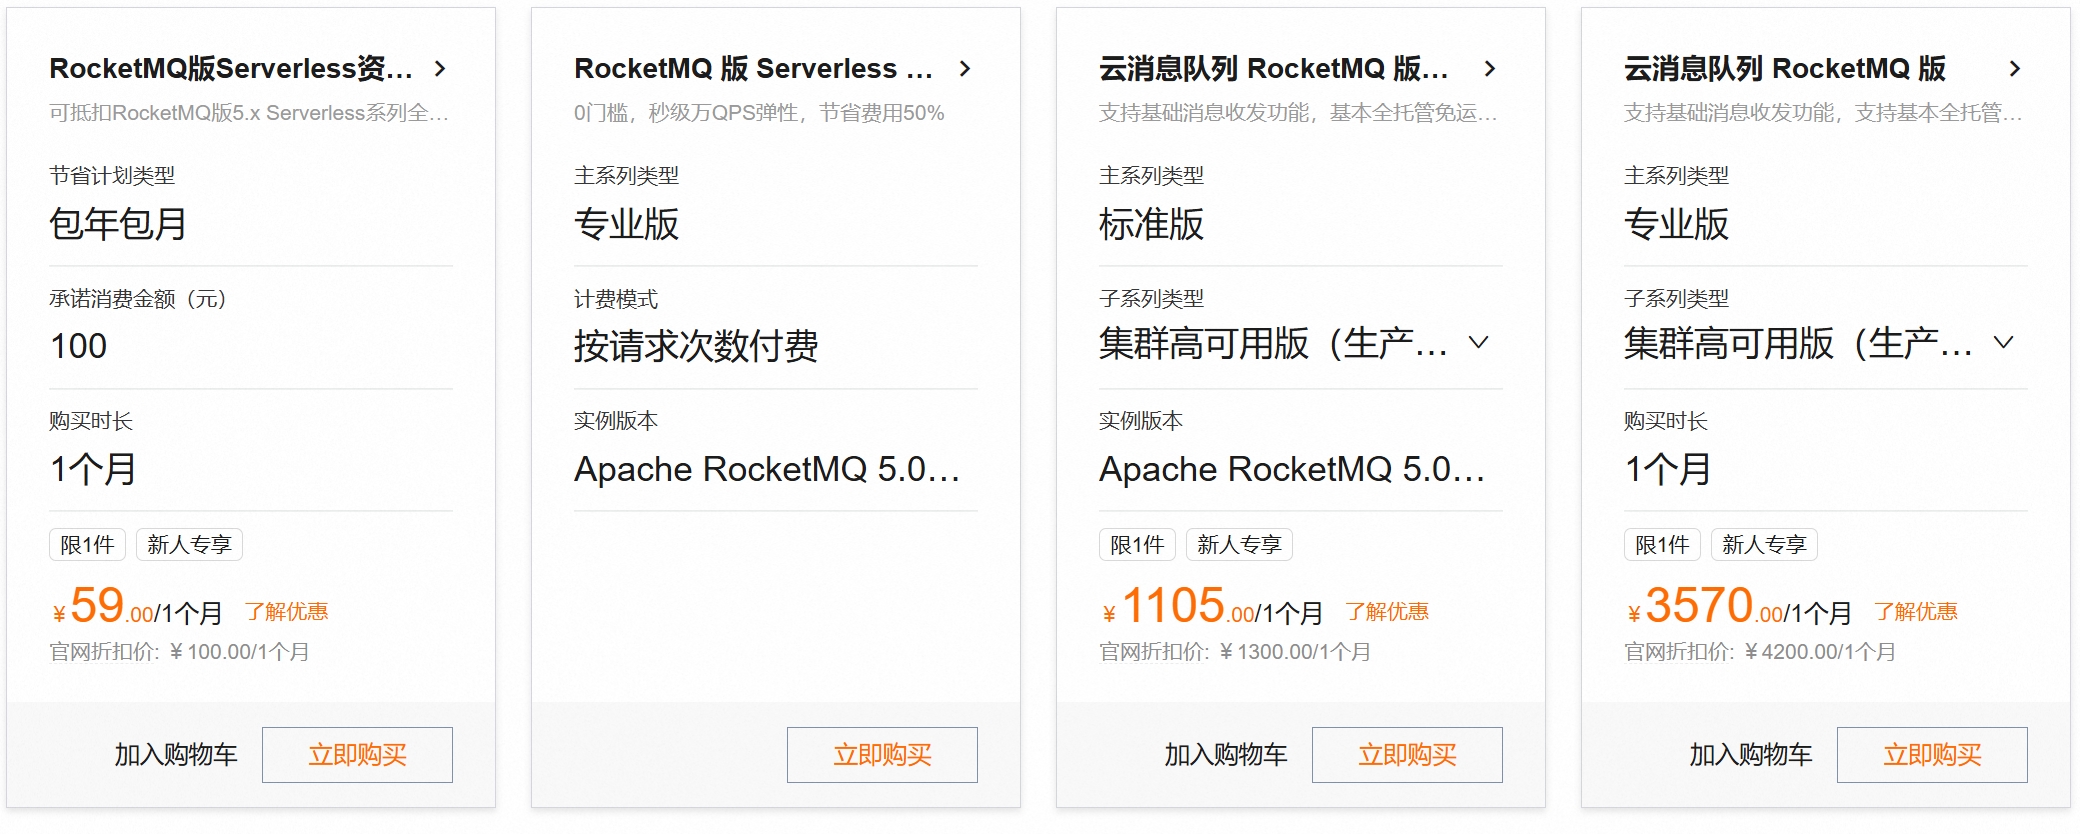Expand 子系列类型 dropdown in 标准版 card
Screen dimensions: 2080x834
1479,343
